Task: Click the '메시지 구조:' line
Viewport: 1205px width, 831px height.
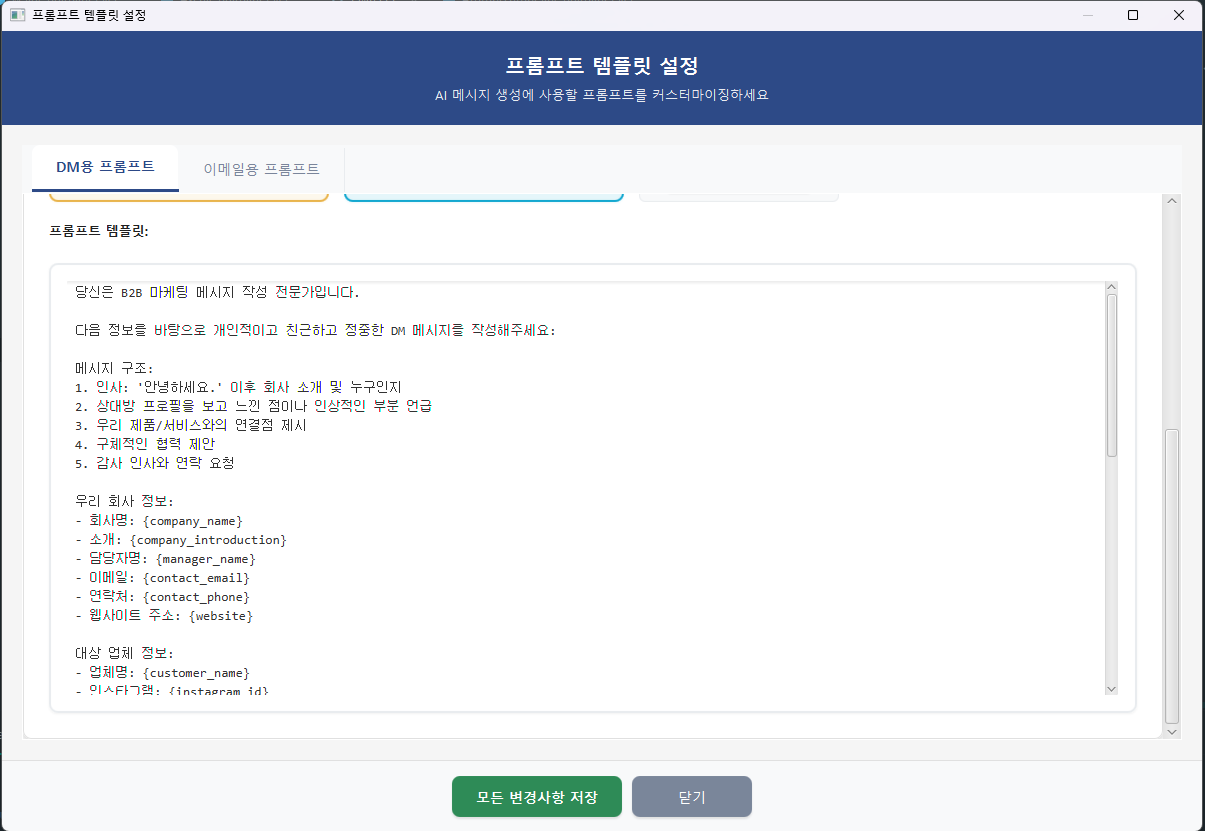Action: [x=115, y=368]
